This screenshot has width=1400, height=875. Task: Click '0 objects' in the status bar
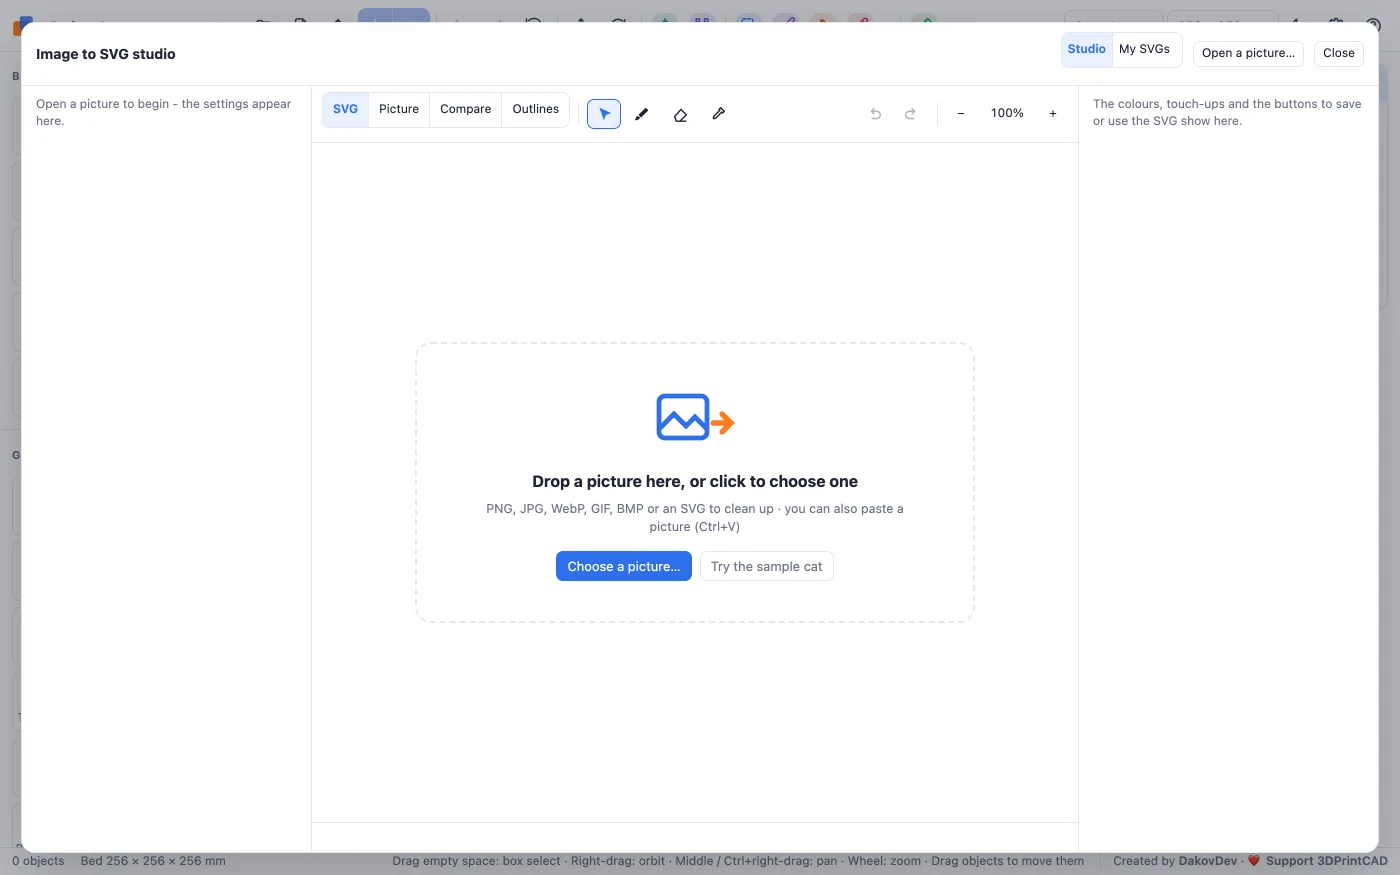pos(38,861)
